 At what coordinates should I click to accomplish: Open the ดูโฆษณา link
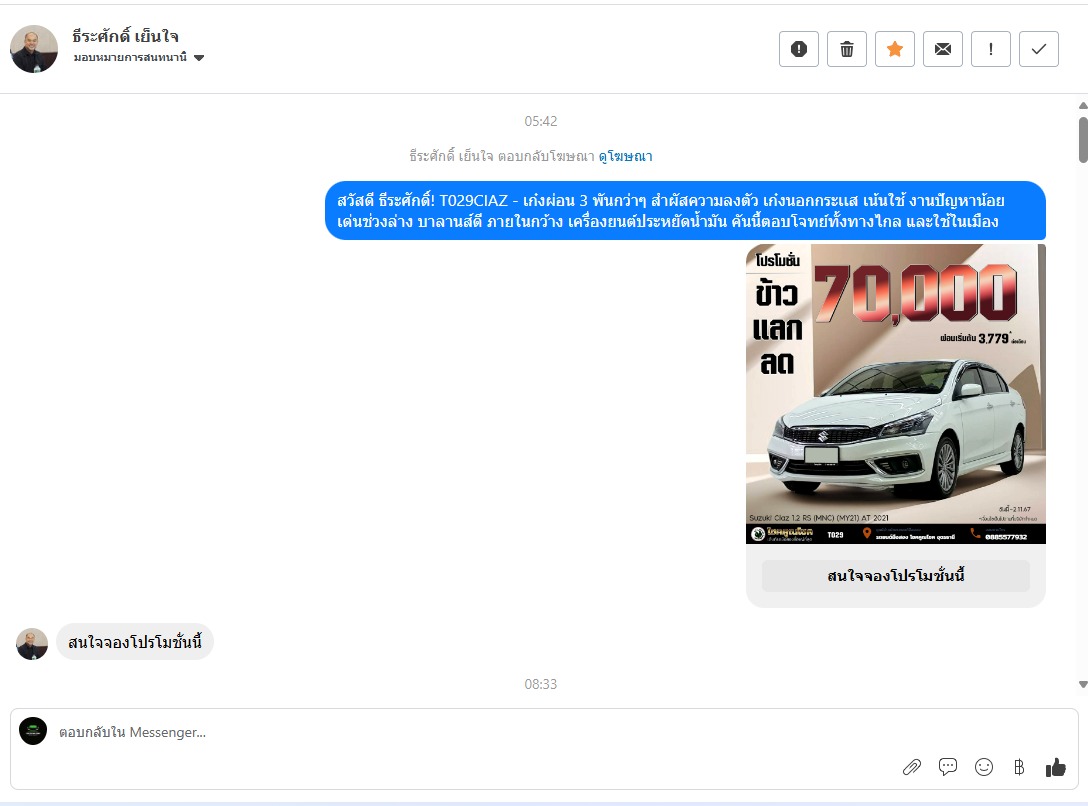[625, 156]
